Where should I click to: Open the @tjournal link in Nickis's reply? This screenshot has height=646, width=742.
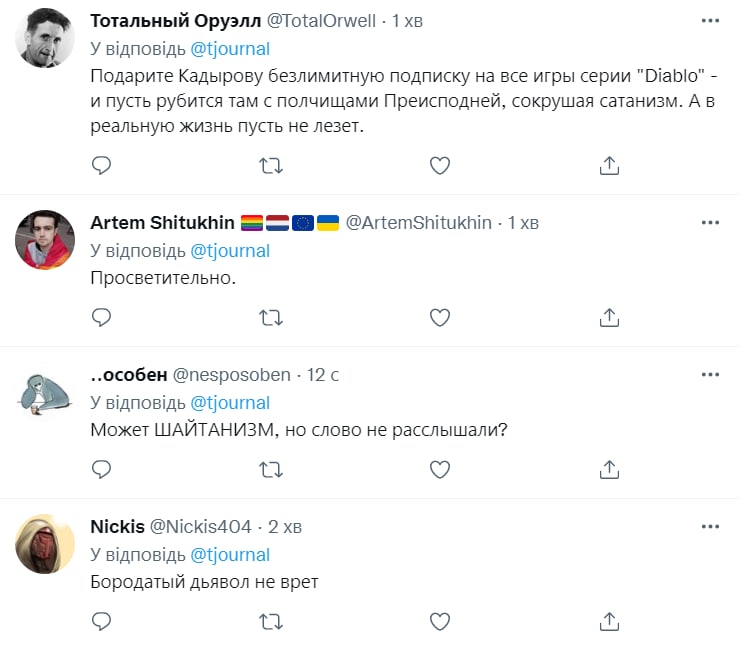(x=230, y=554)
